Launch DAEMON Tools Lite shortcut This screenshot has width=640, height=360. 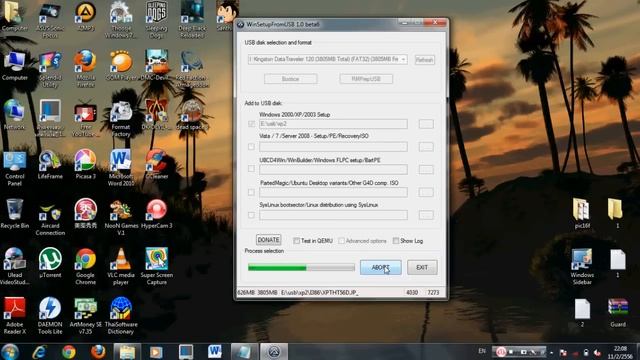click(50, 316)
